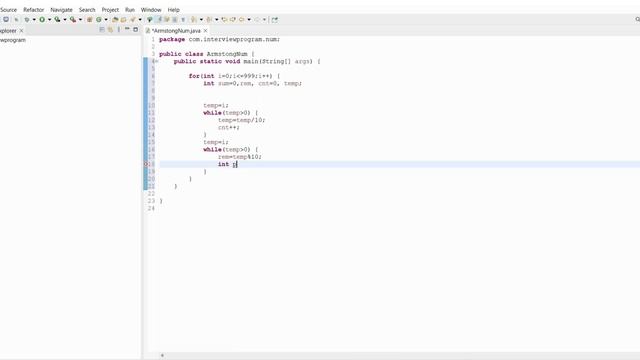
Task: Open the Run dropdown arrow
Action: pos(49,19)
